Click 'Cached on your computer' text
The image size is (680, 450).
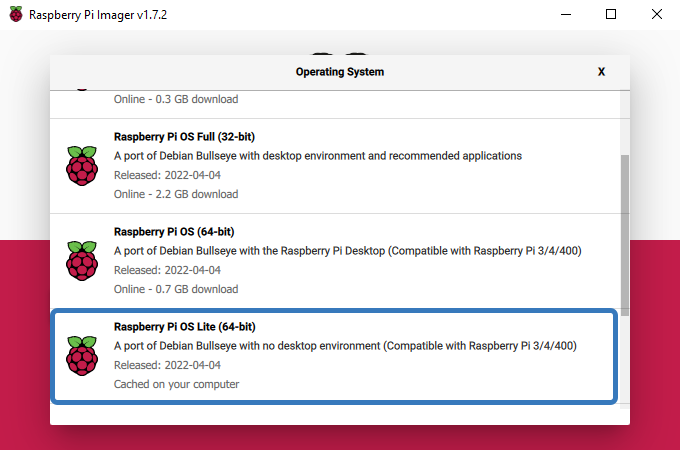pos(177,385)
